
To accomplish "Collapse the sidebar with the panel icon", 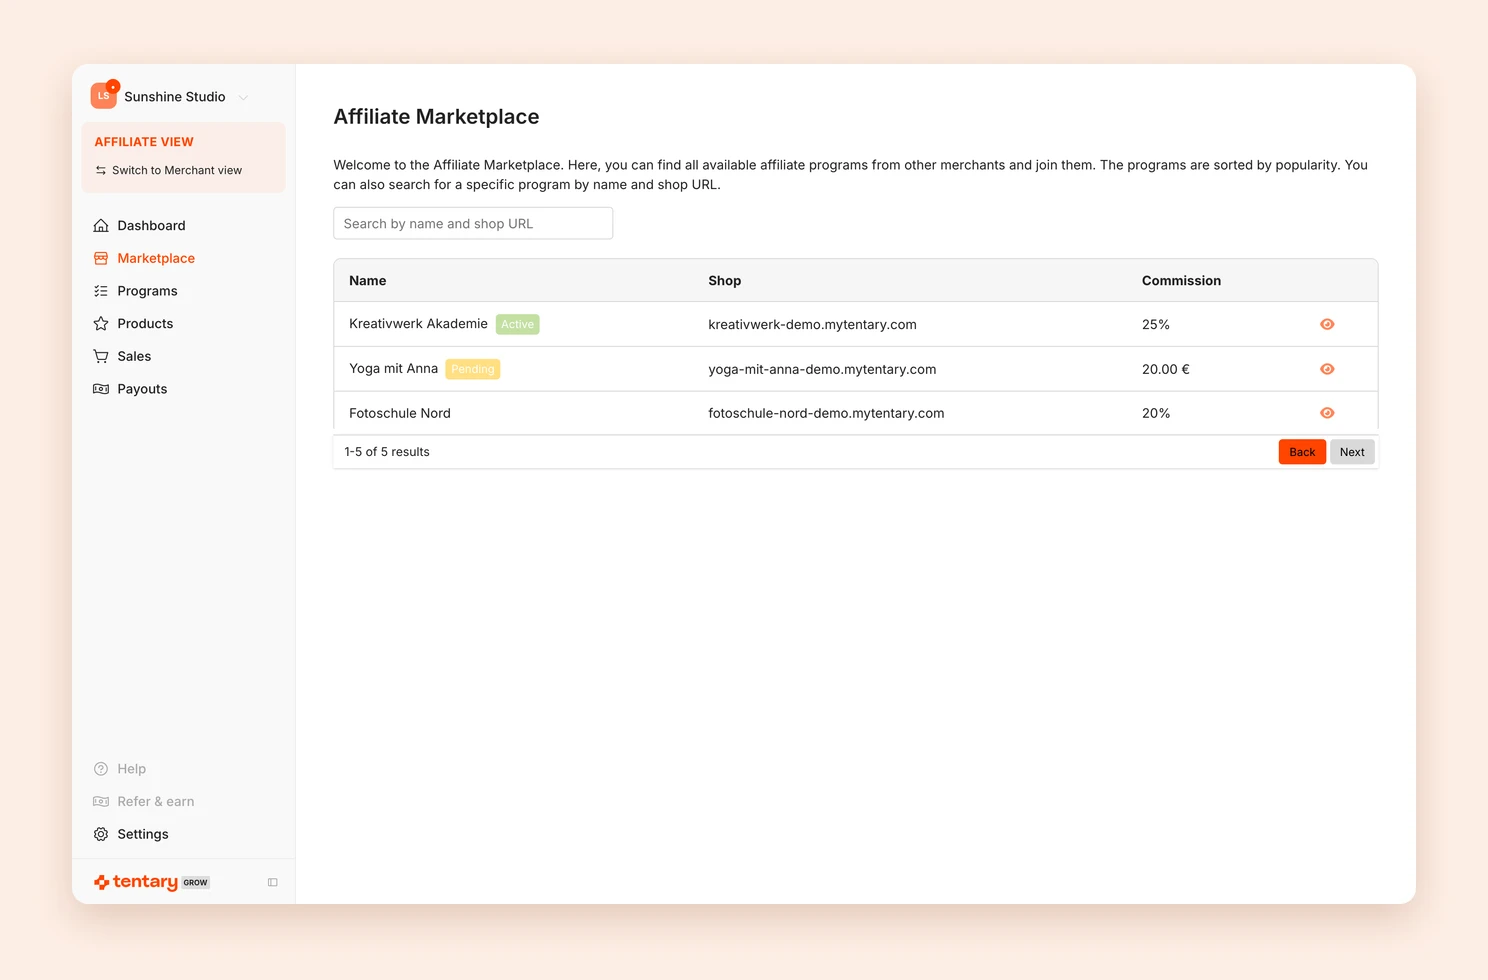I will [x=272, y=882].
